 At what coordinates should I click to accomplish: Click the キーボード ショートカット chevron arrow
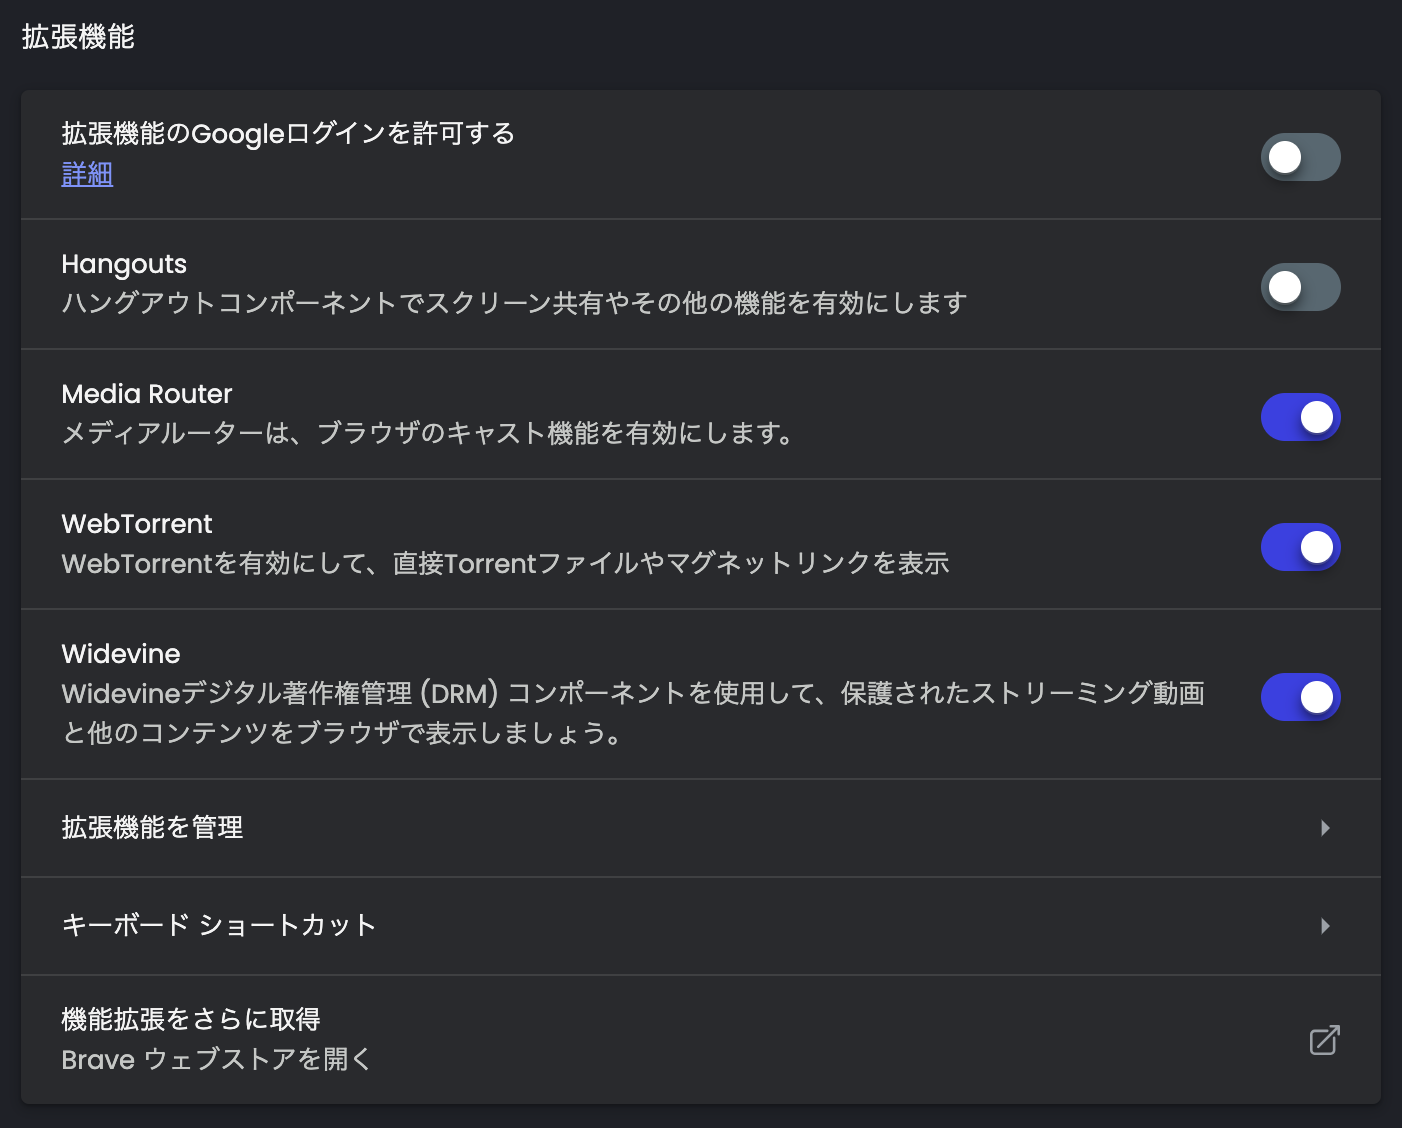point(1326,926)
